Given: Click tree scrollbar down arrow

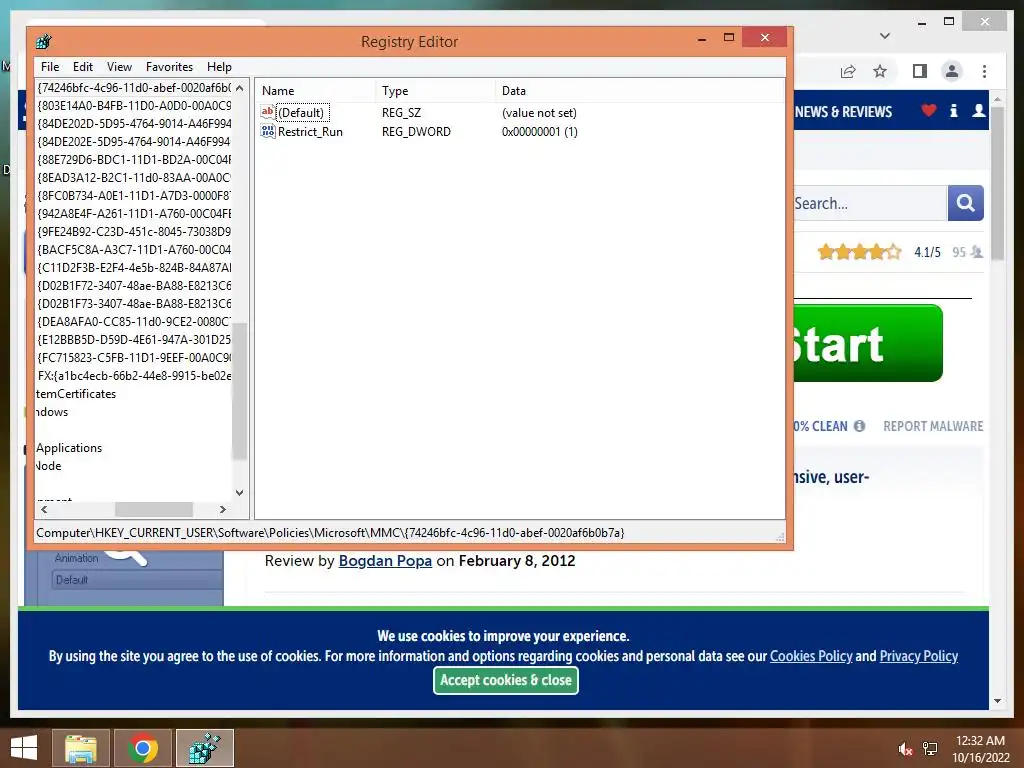Looking at the screenshot, I should pyautogui.click(x=240, y=492).
